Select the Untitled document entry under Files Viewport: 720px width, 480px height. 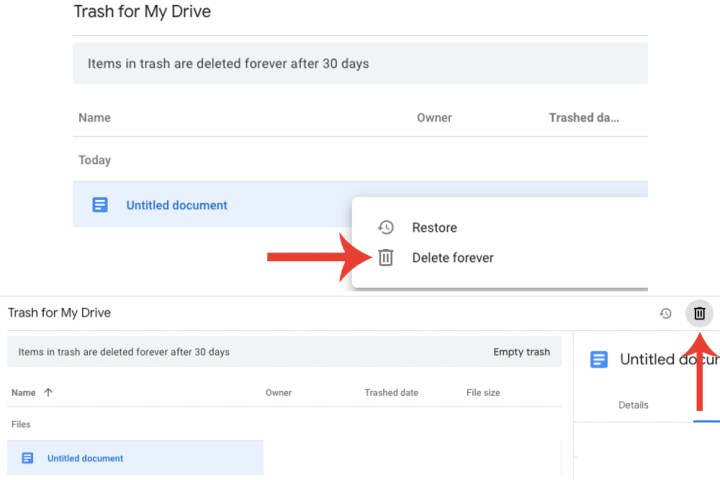(85, 458)
